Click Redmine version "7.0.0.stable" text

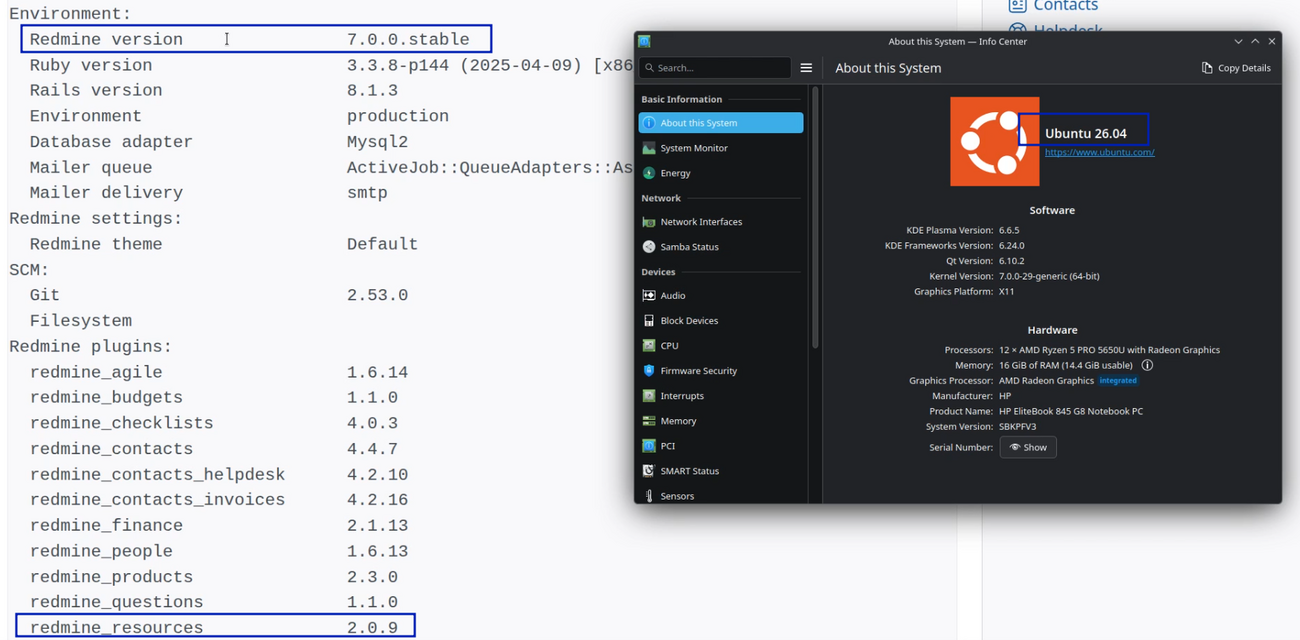point(408,40)
